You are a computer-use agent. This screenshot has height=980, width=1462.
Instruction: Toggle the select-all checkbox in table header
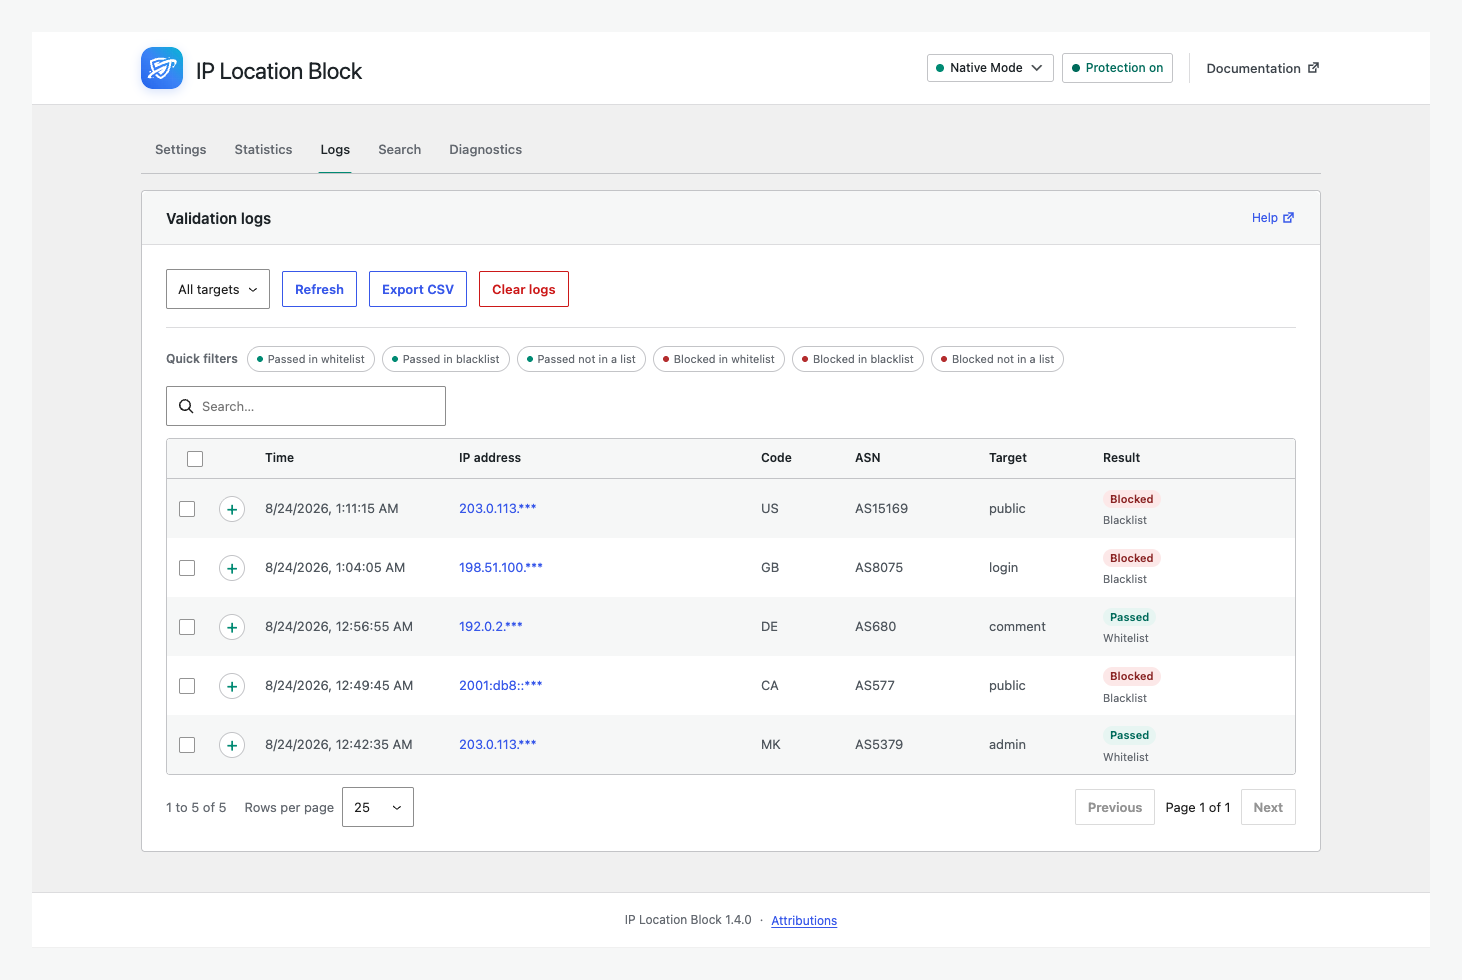[x=195, y=459]
